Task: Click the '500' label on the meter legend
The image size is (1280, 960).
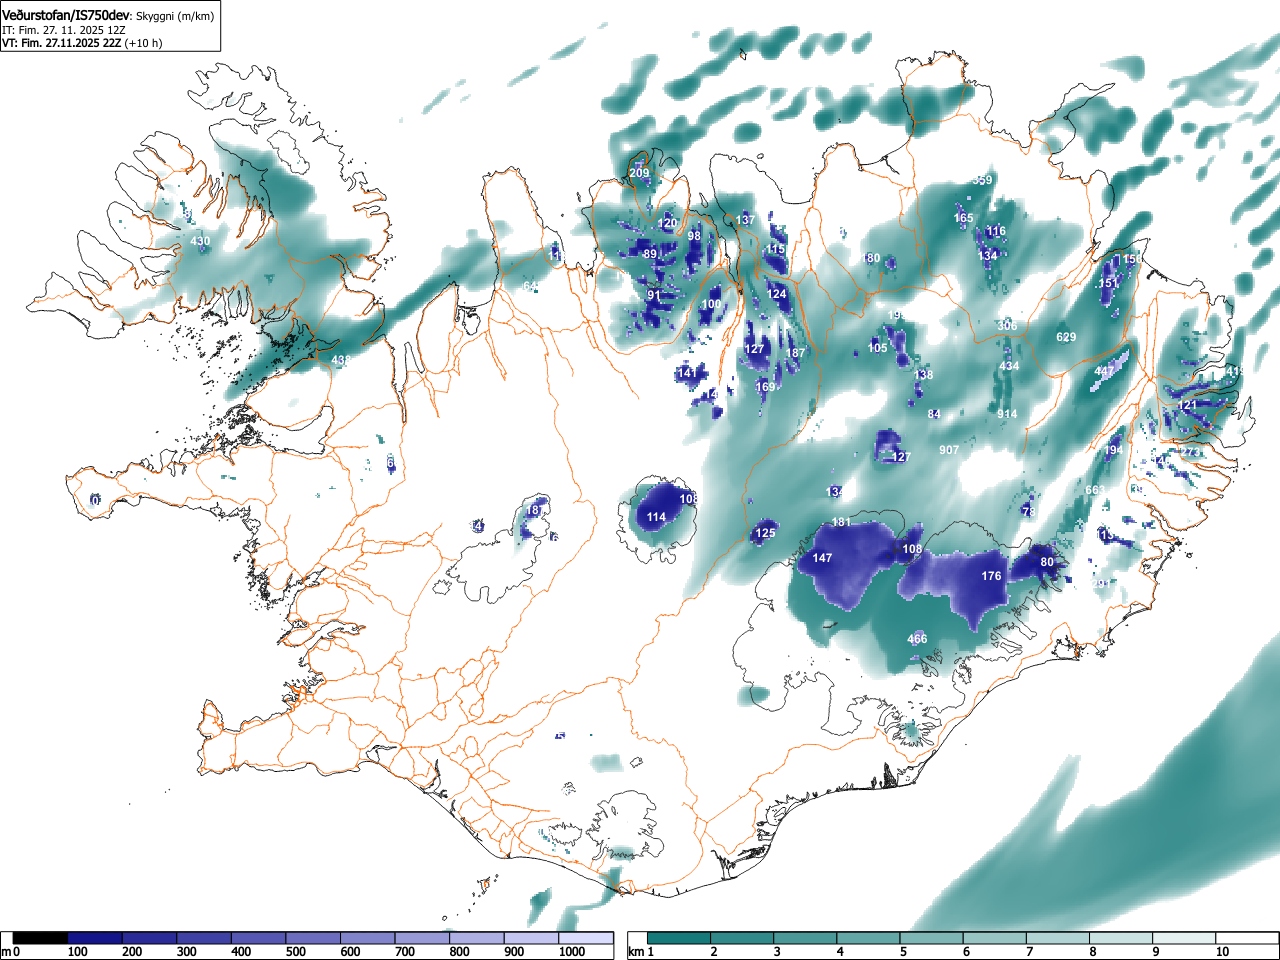Action: coord(295,952)
